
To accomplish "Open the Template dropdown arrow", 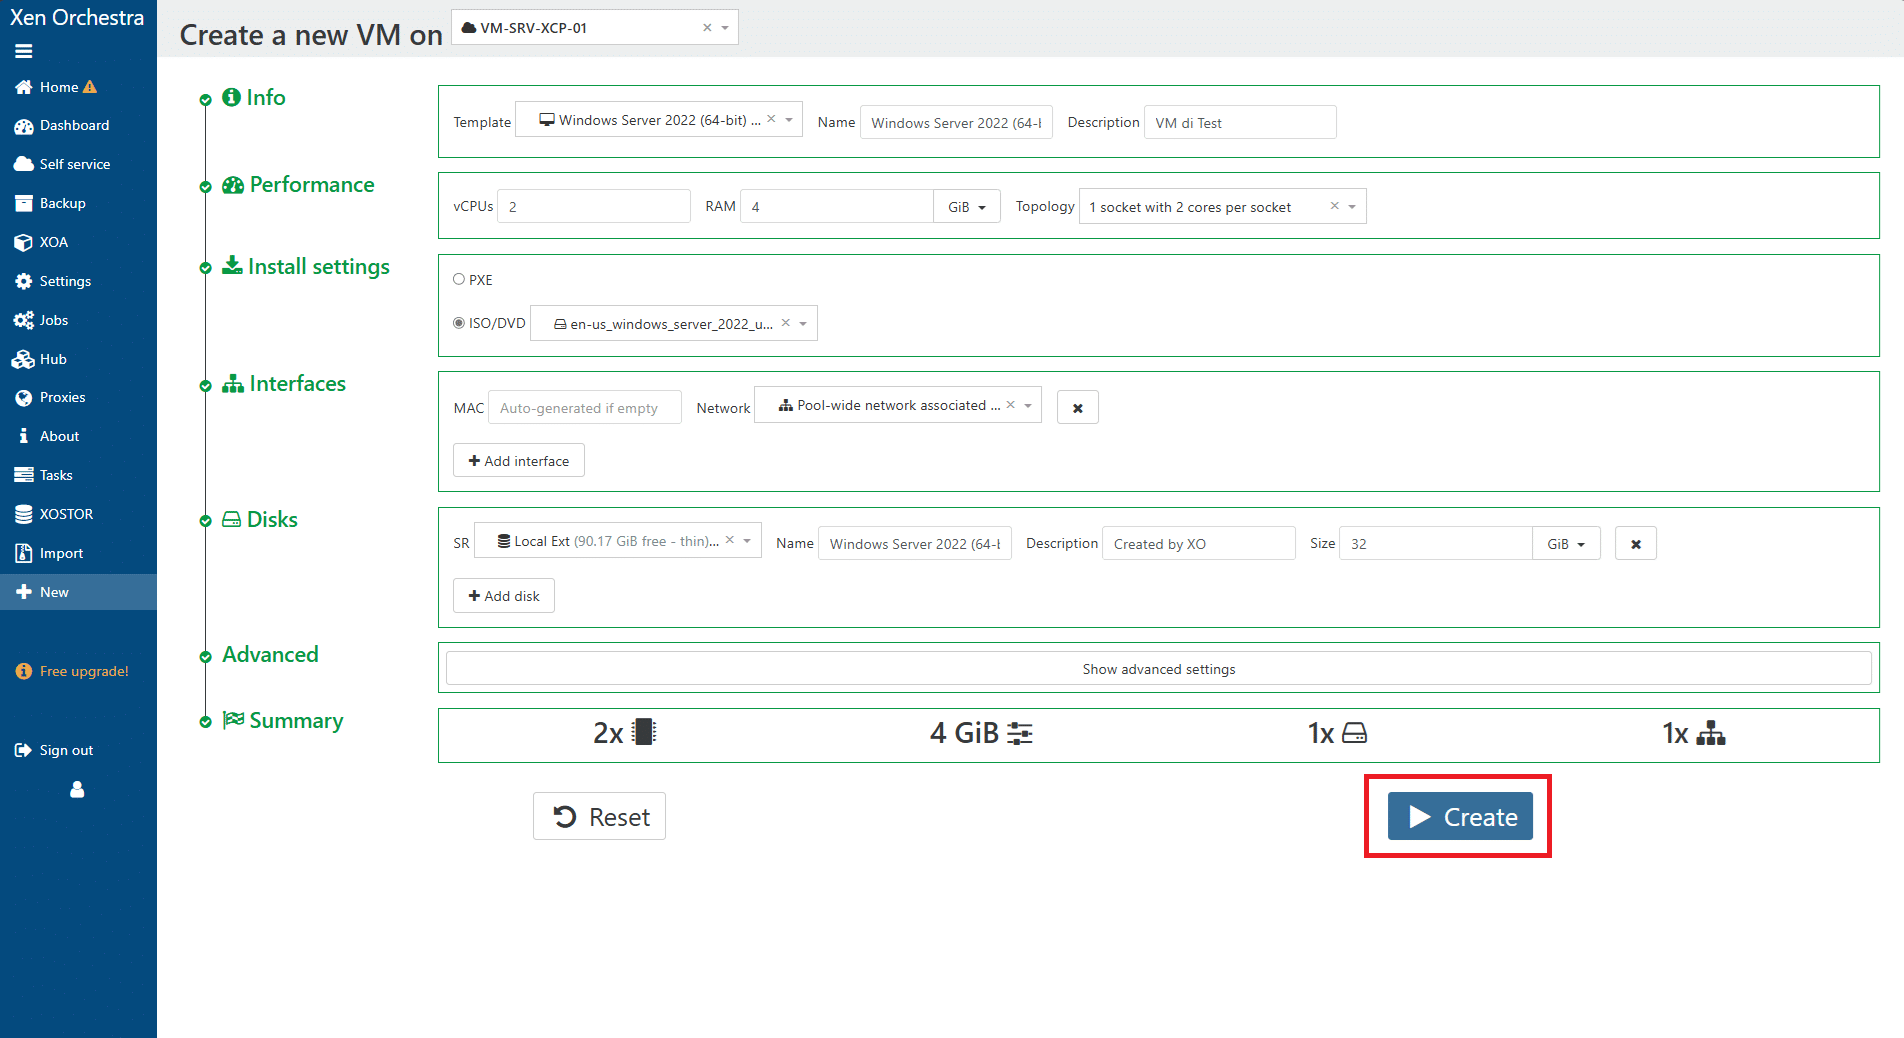I will pyautogui.click(x=789, y=120).
